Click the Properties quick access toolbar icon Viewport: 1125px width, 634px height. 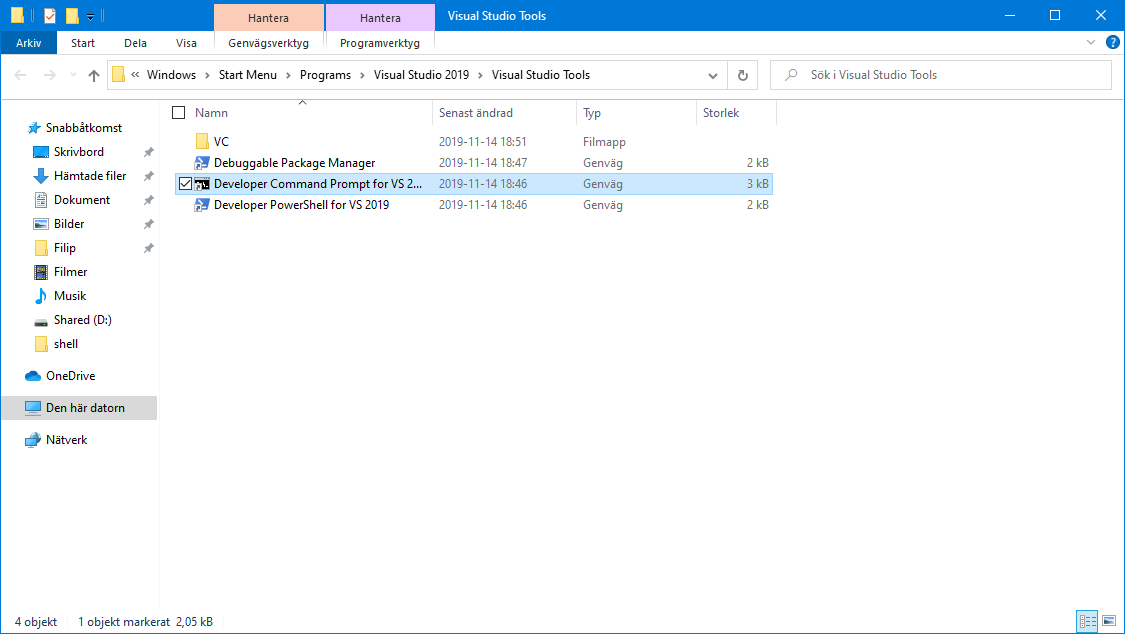coord(50,15)
